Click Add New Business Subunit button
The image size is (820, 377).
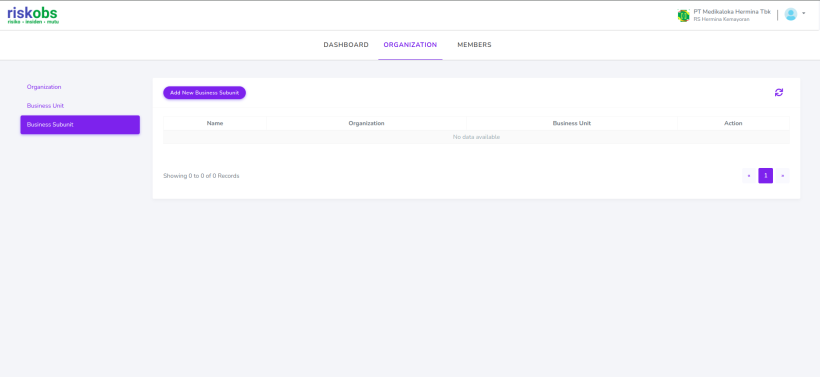[204, 93]
